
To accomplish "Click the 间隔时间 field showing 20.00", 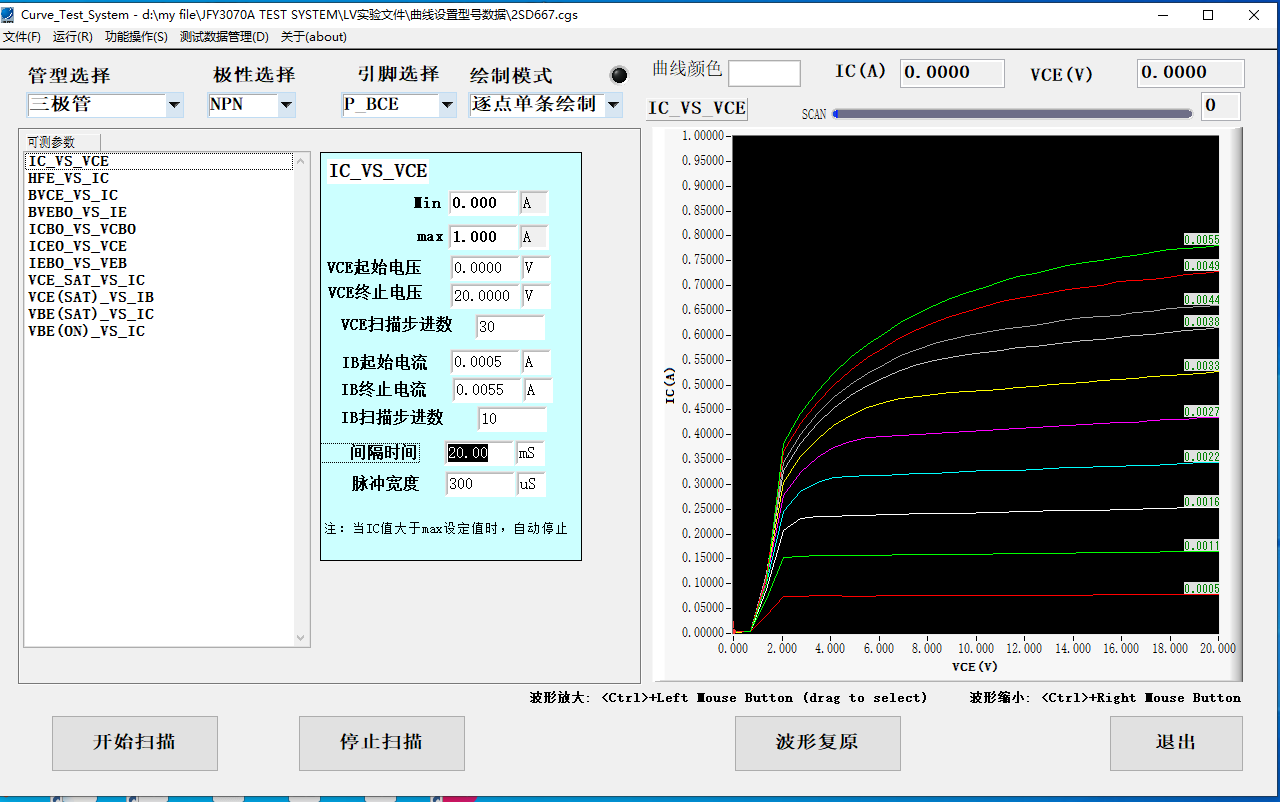I will (x=479, y=453).
